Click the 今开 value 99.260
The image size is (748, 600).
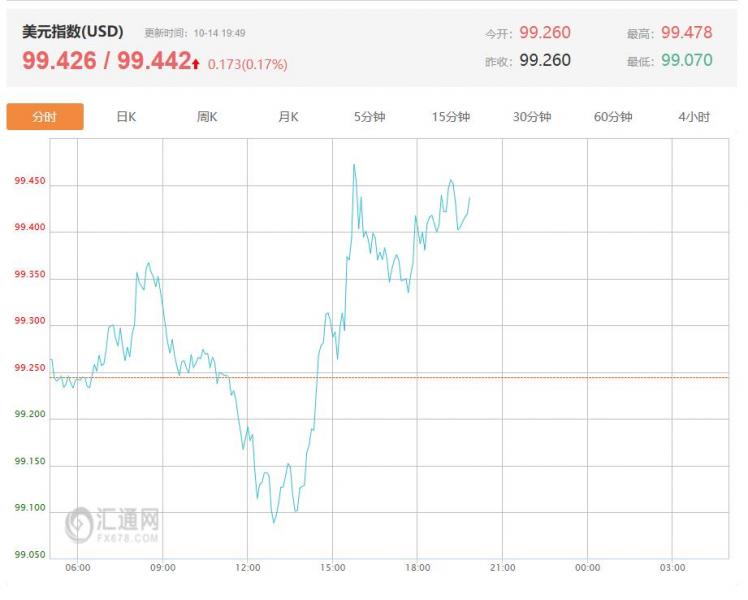click(x=545, y=33)
